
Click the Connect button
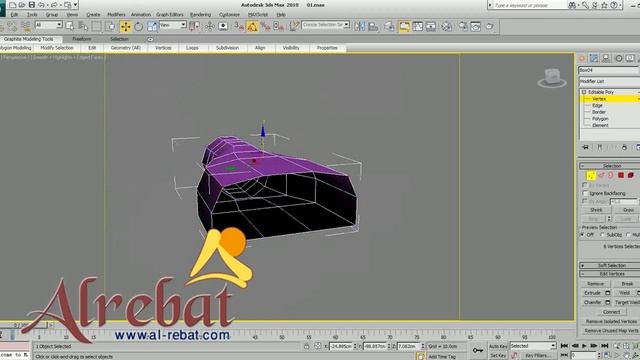[611, 312]
